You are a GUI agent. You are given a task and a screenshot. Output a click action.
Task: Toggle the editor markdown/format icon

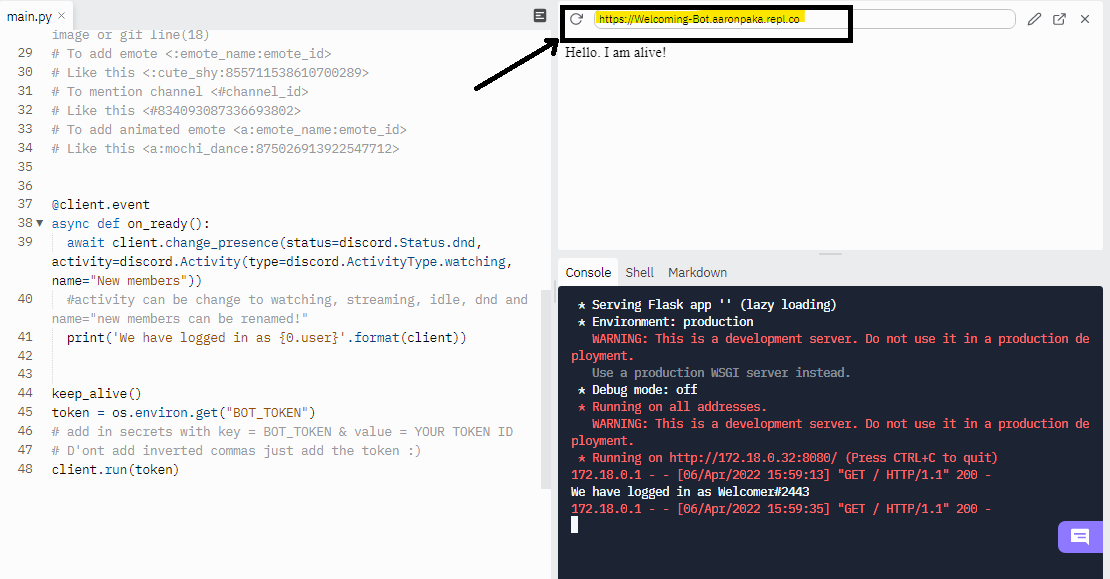[540, 16]
